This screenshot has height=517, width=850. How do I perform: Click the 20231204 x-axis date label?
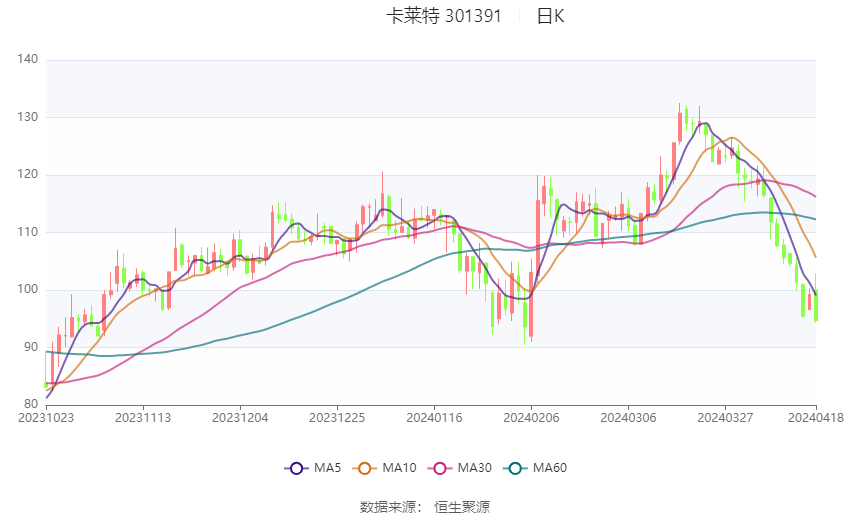[240, 417]
